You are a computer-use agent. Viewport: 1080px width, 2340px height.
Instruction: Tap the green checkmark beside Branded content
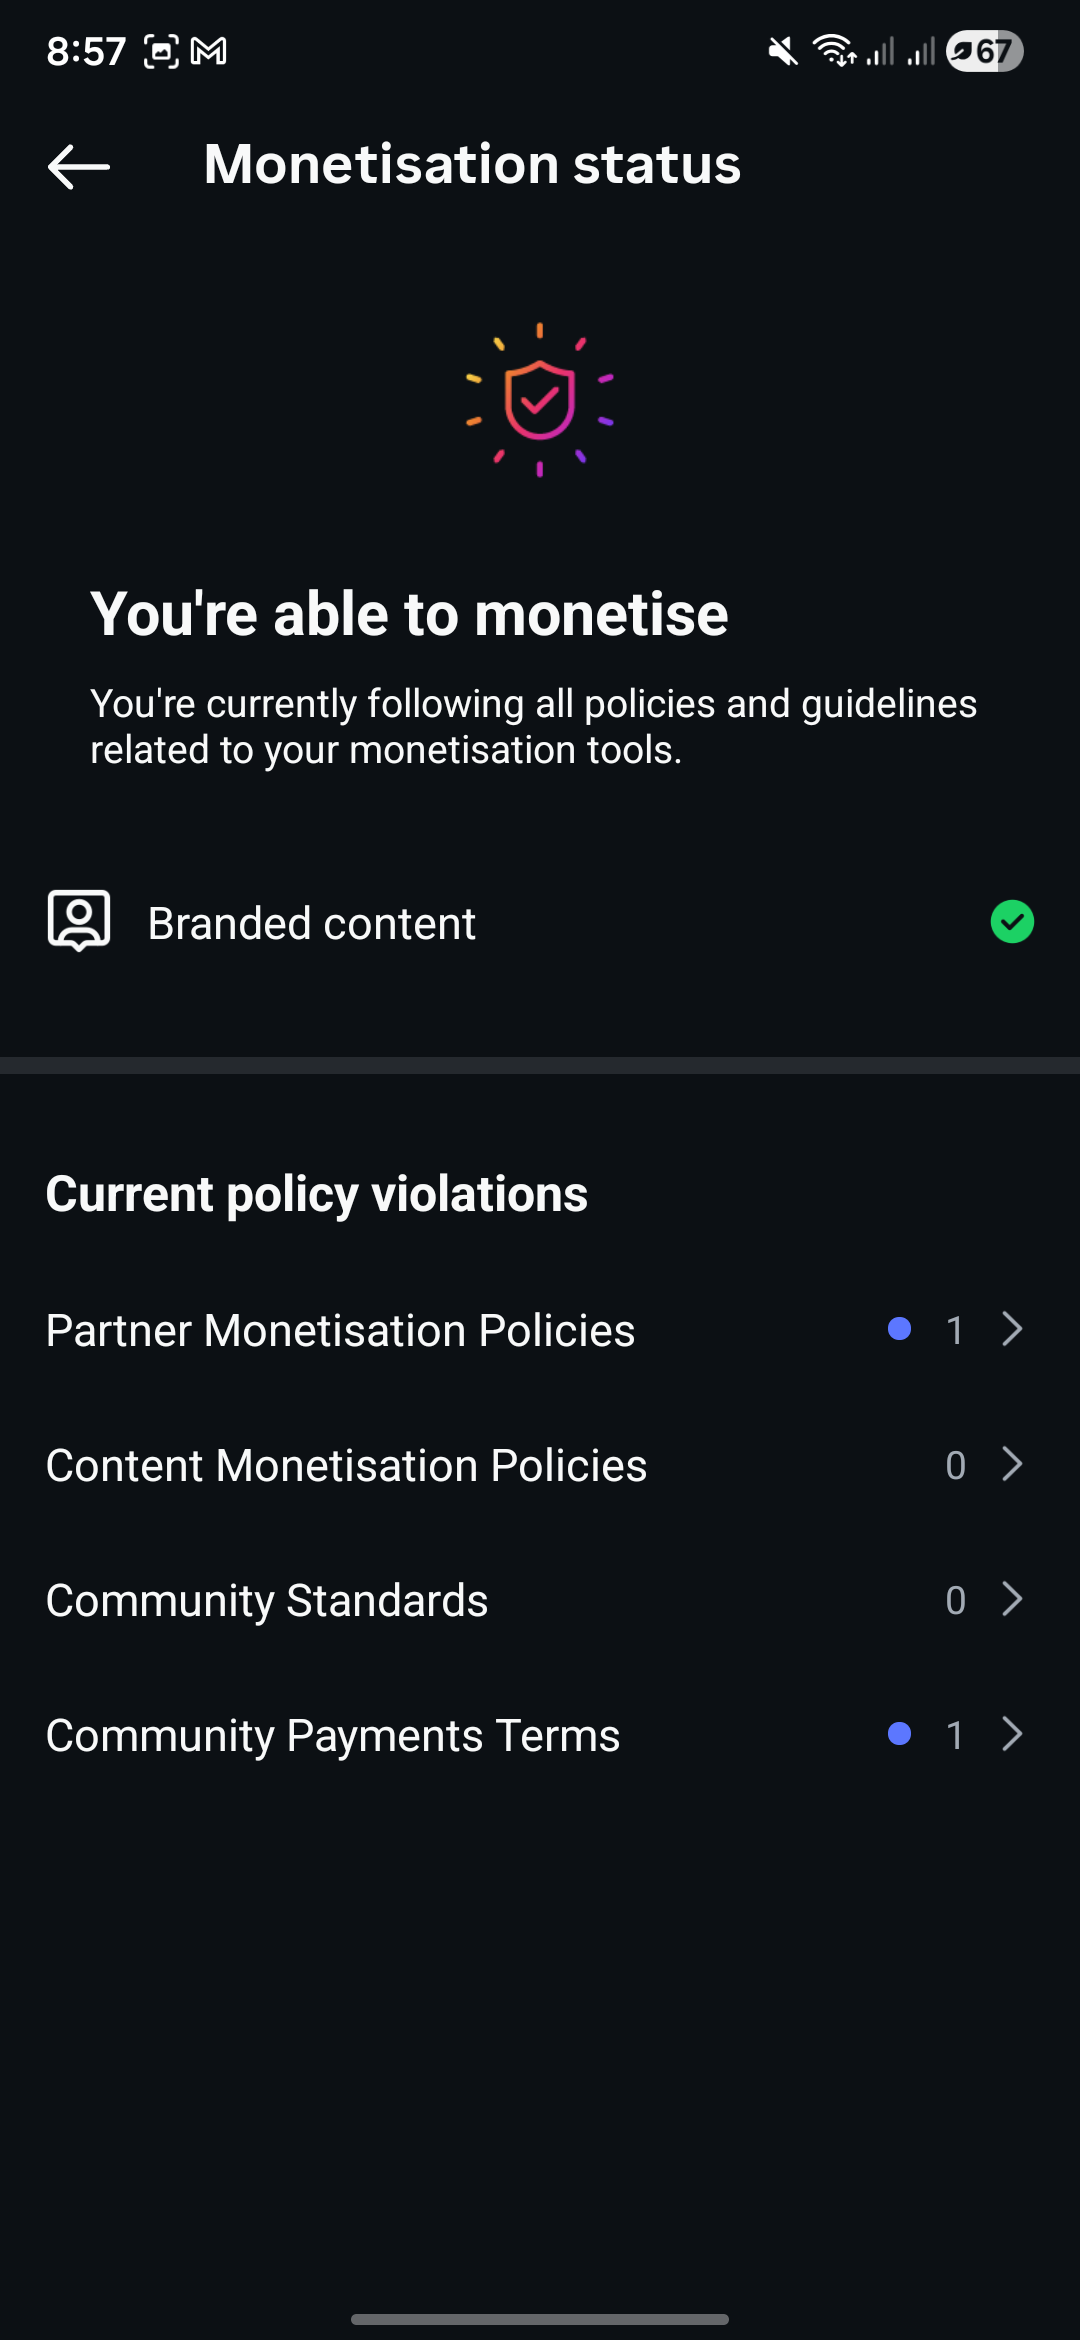[x=1012, y=922]
